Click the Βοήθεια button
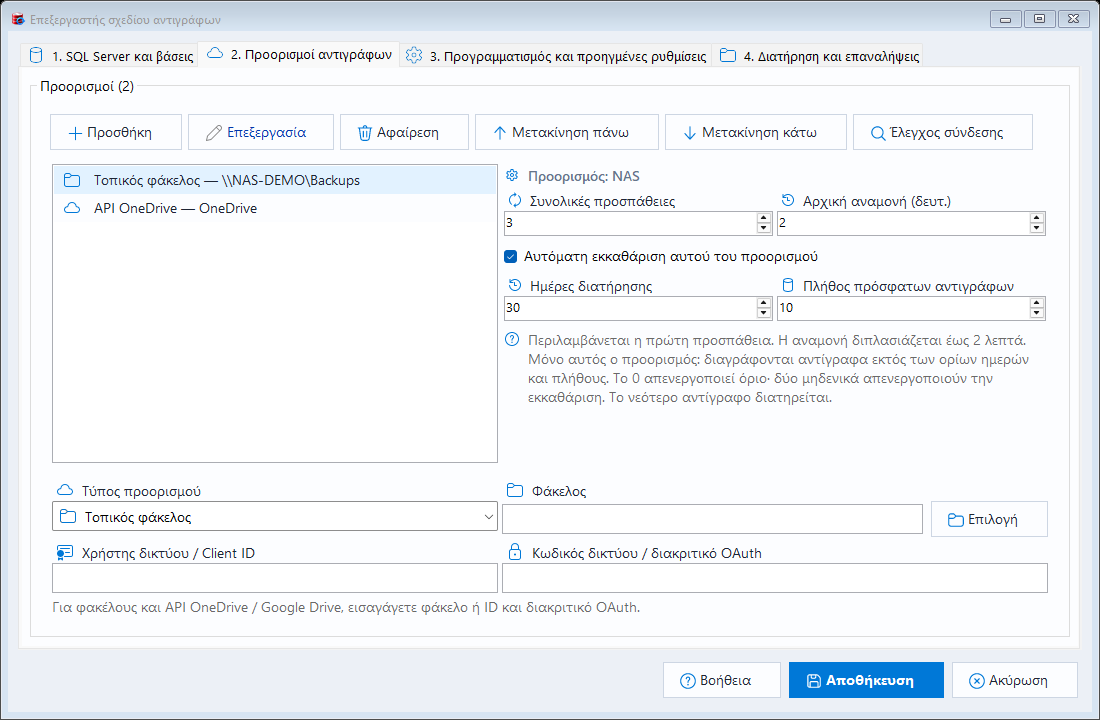 (722, 681)
